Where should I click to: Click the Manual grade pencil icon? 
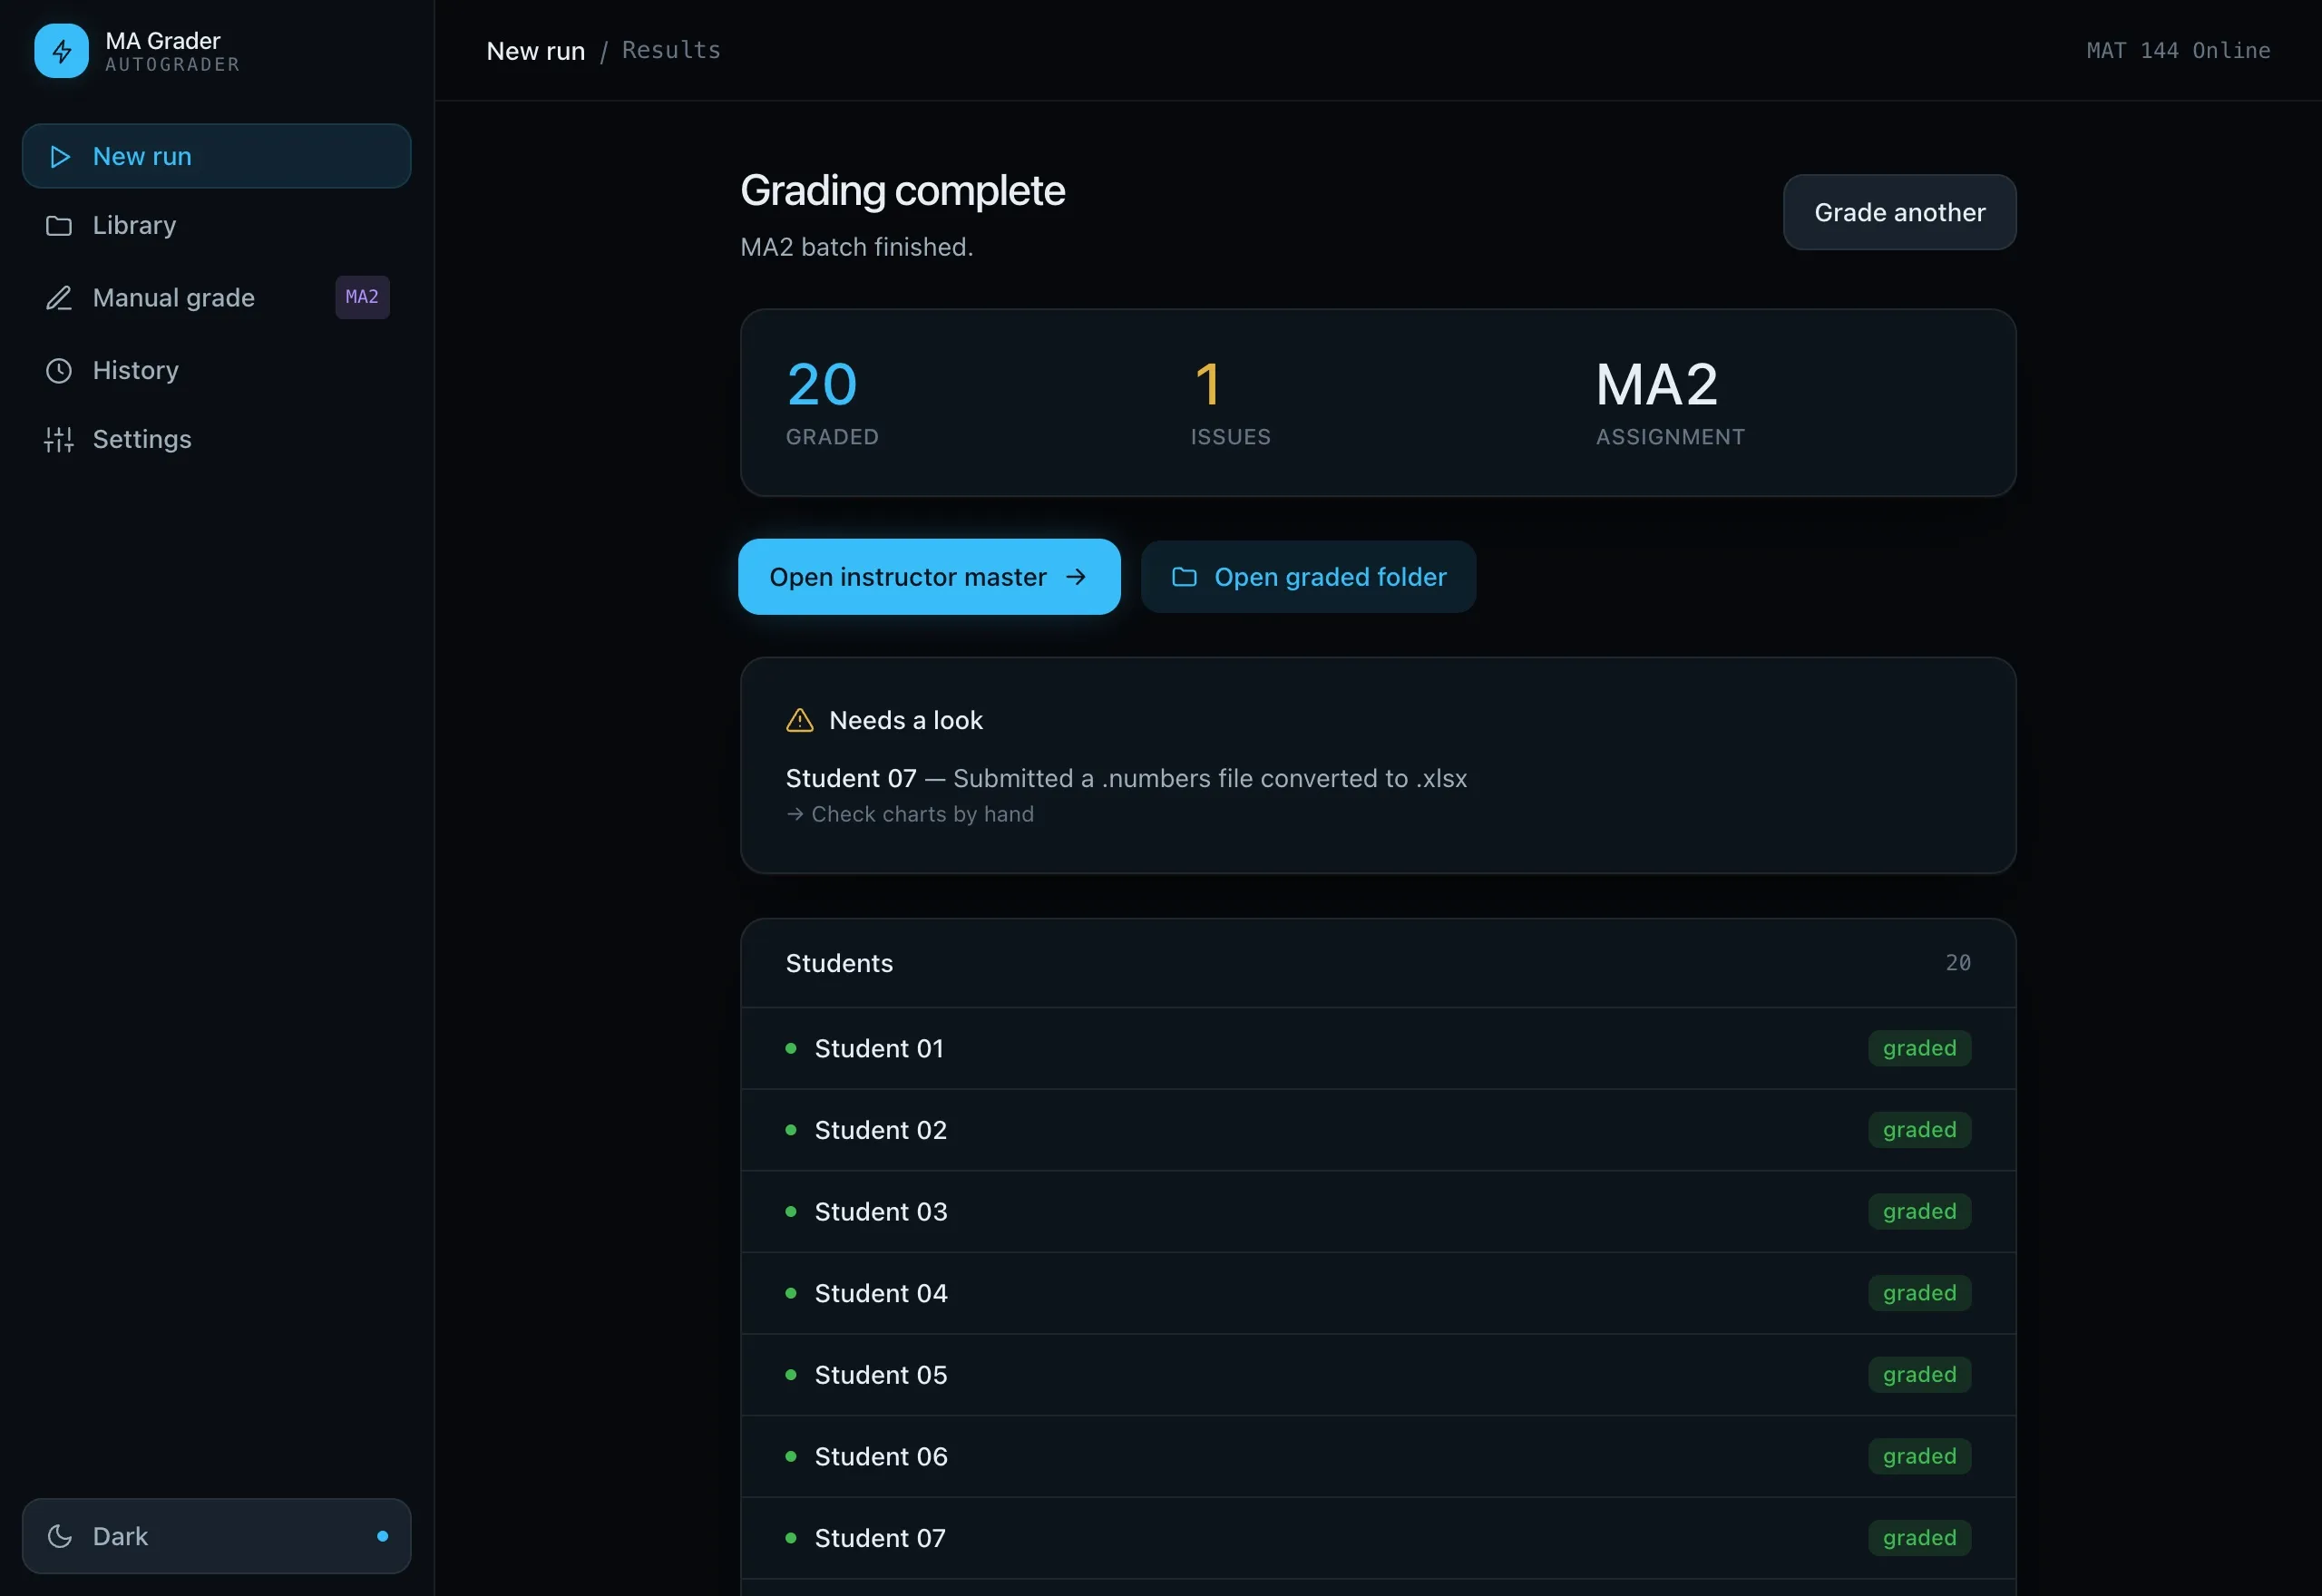click(x=59, y=298)
